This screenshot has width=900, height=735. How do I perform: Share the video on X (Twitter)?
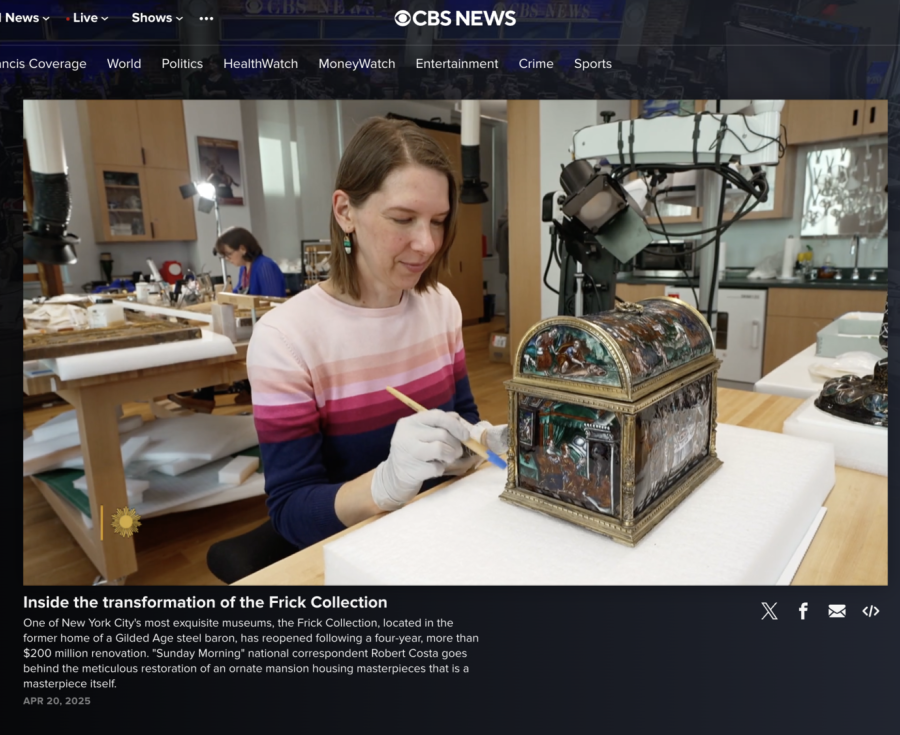coord(769,611)
